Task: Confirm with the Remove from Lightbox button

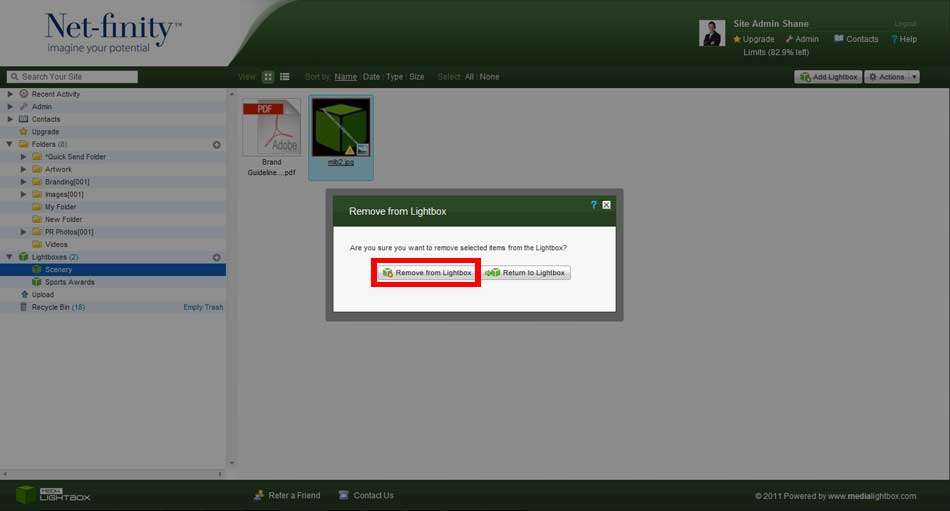Action: pos(426,273)
